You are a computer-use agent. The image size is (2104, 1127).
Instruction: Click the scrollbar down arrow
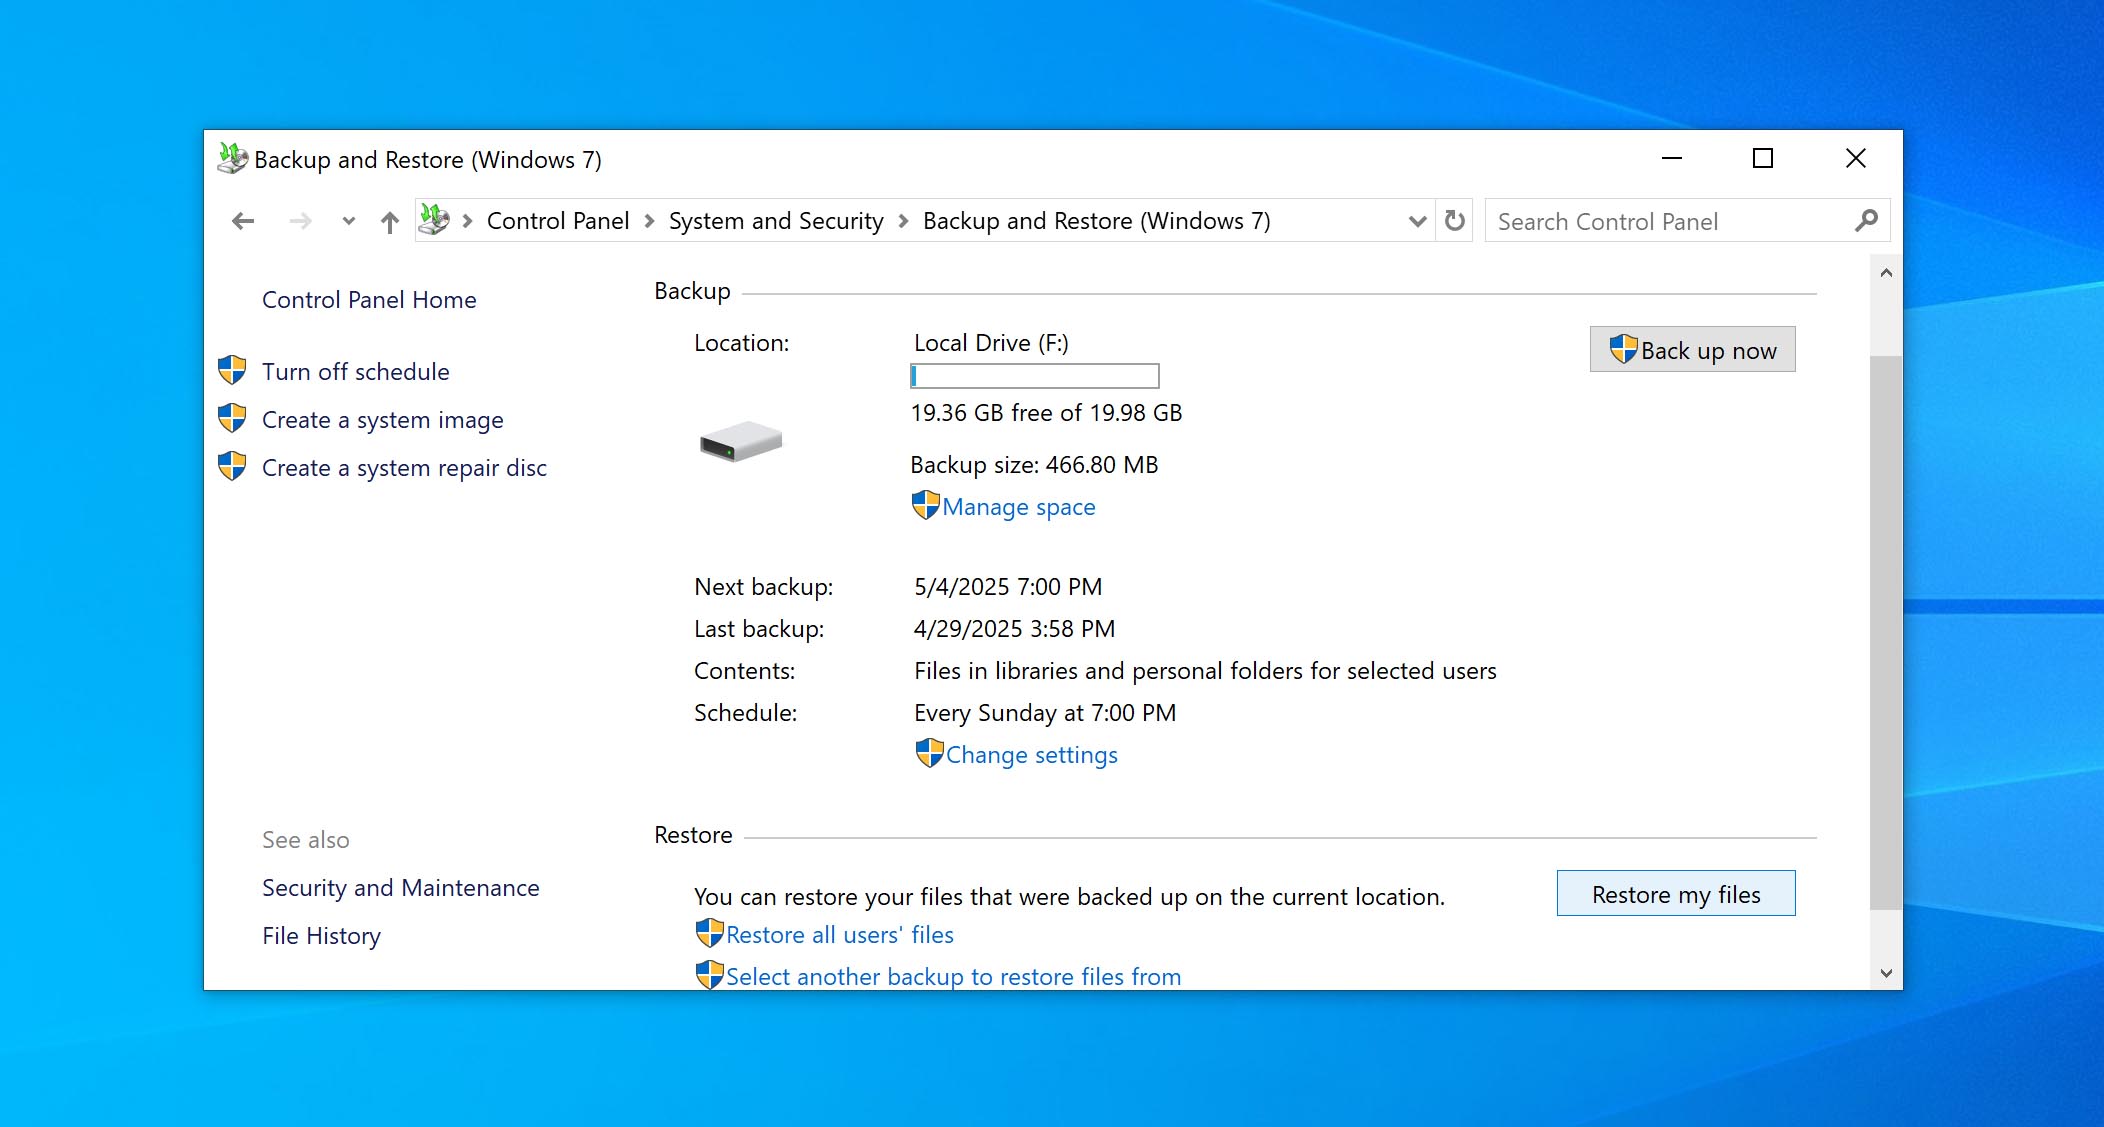click(1886, 973)
